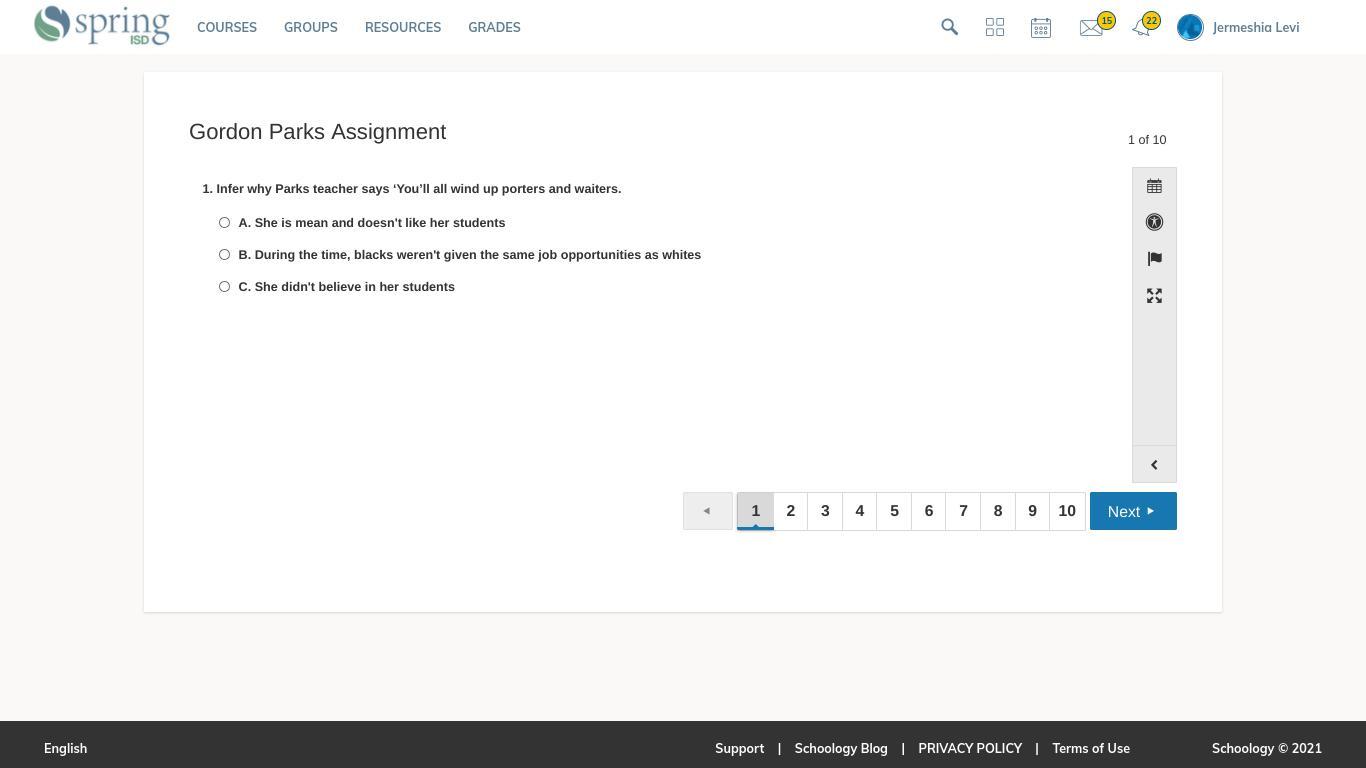Open the search magnifier icon
Viewport: 1366px width, 768px height.
[949, 27]
